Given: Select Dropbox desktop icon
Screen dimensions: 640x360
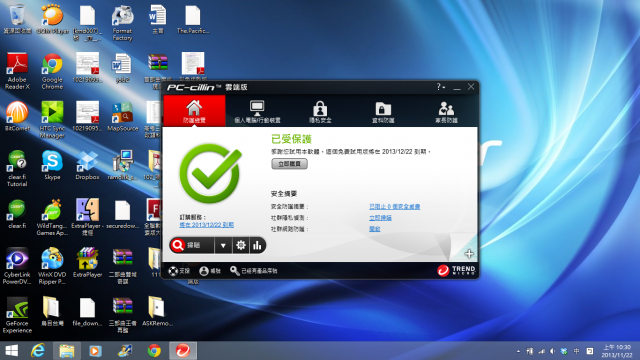Looking at the screenshot, I should point(87,165).
